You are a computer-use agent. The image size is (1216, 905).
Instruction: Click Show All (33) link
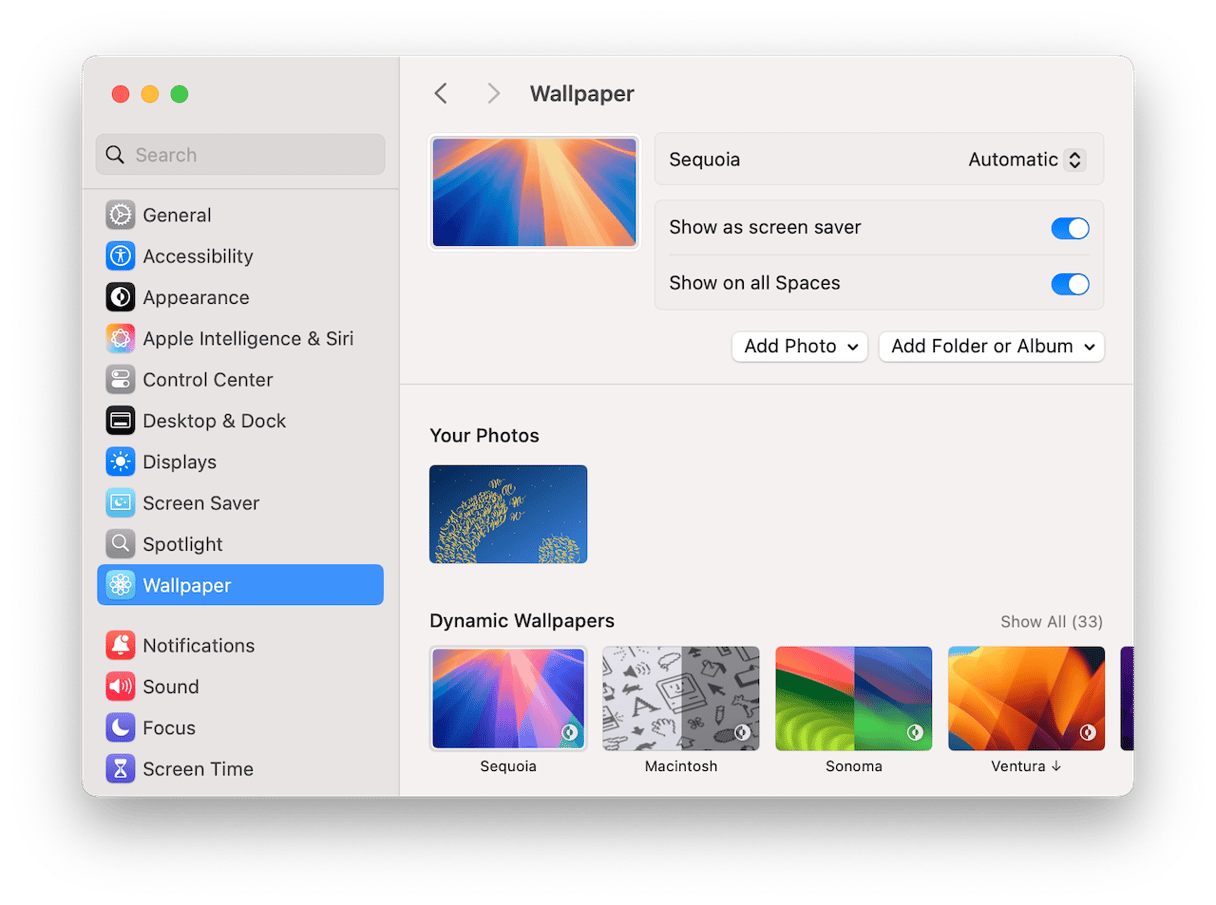(x=1051, y=622)
